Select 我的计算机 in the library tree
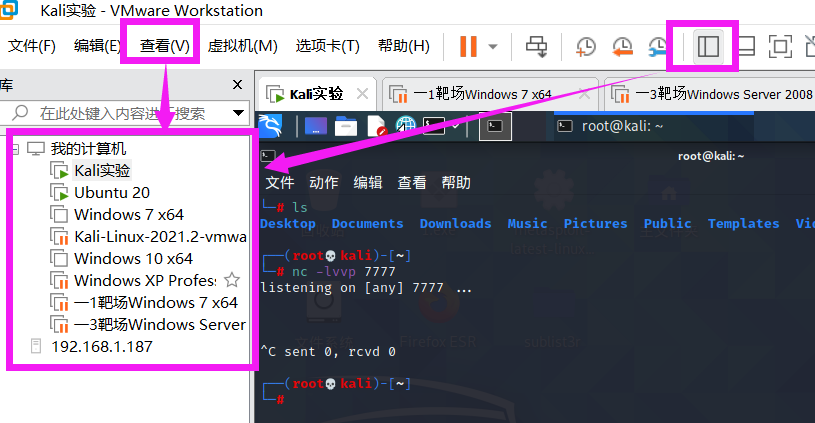The image size is (815, 423). tap(88, 149)
